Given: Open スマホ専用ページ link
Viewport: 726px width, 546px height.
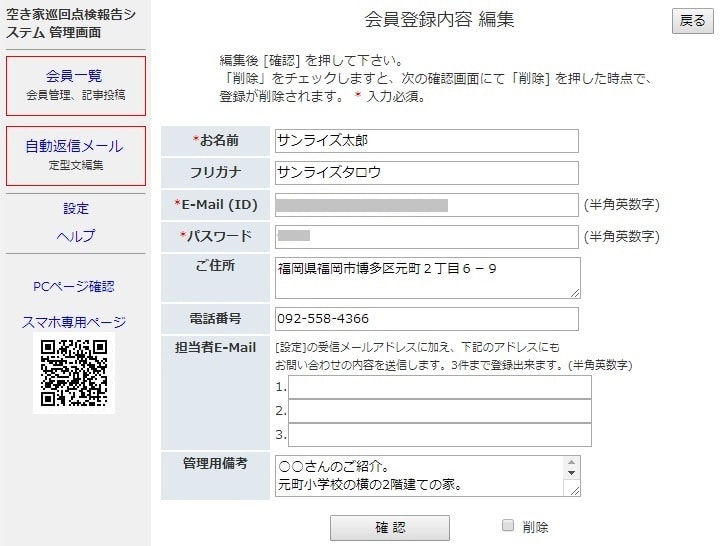Looking at the screenshot, I should 74,322.
